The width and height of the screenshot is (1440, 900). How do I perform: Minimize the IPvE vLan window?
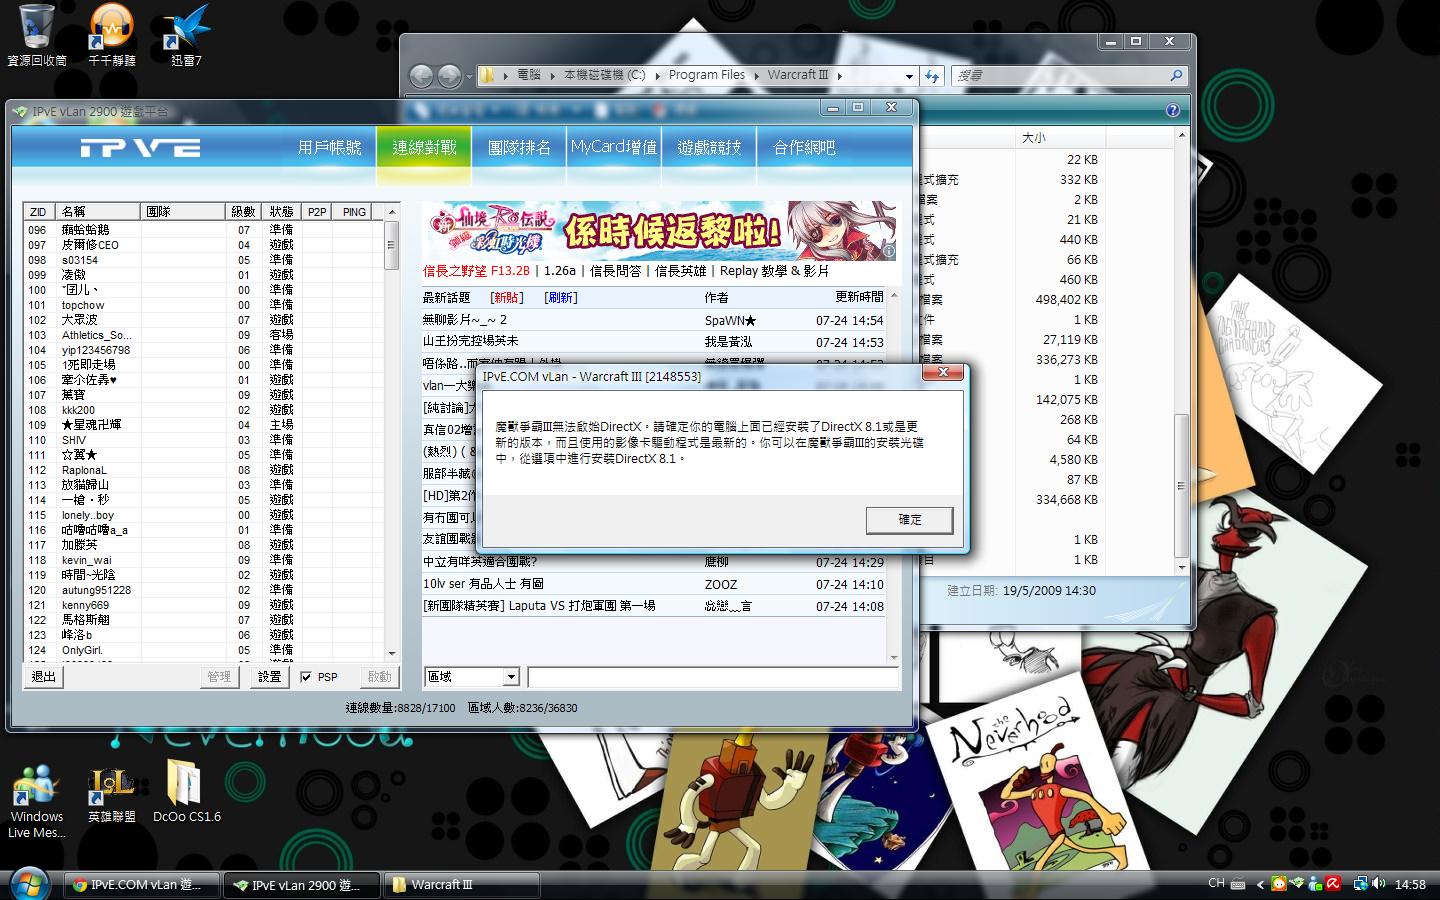[834, 107]
